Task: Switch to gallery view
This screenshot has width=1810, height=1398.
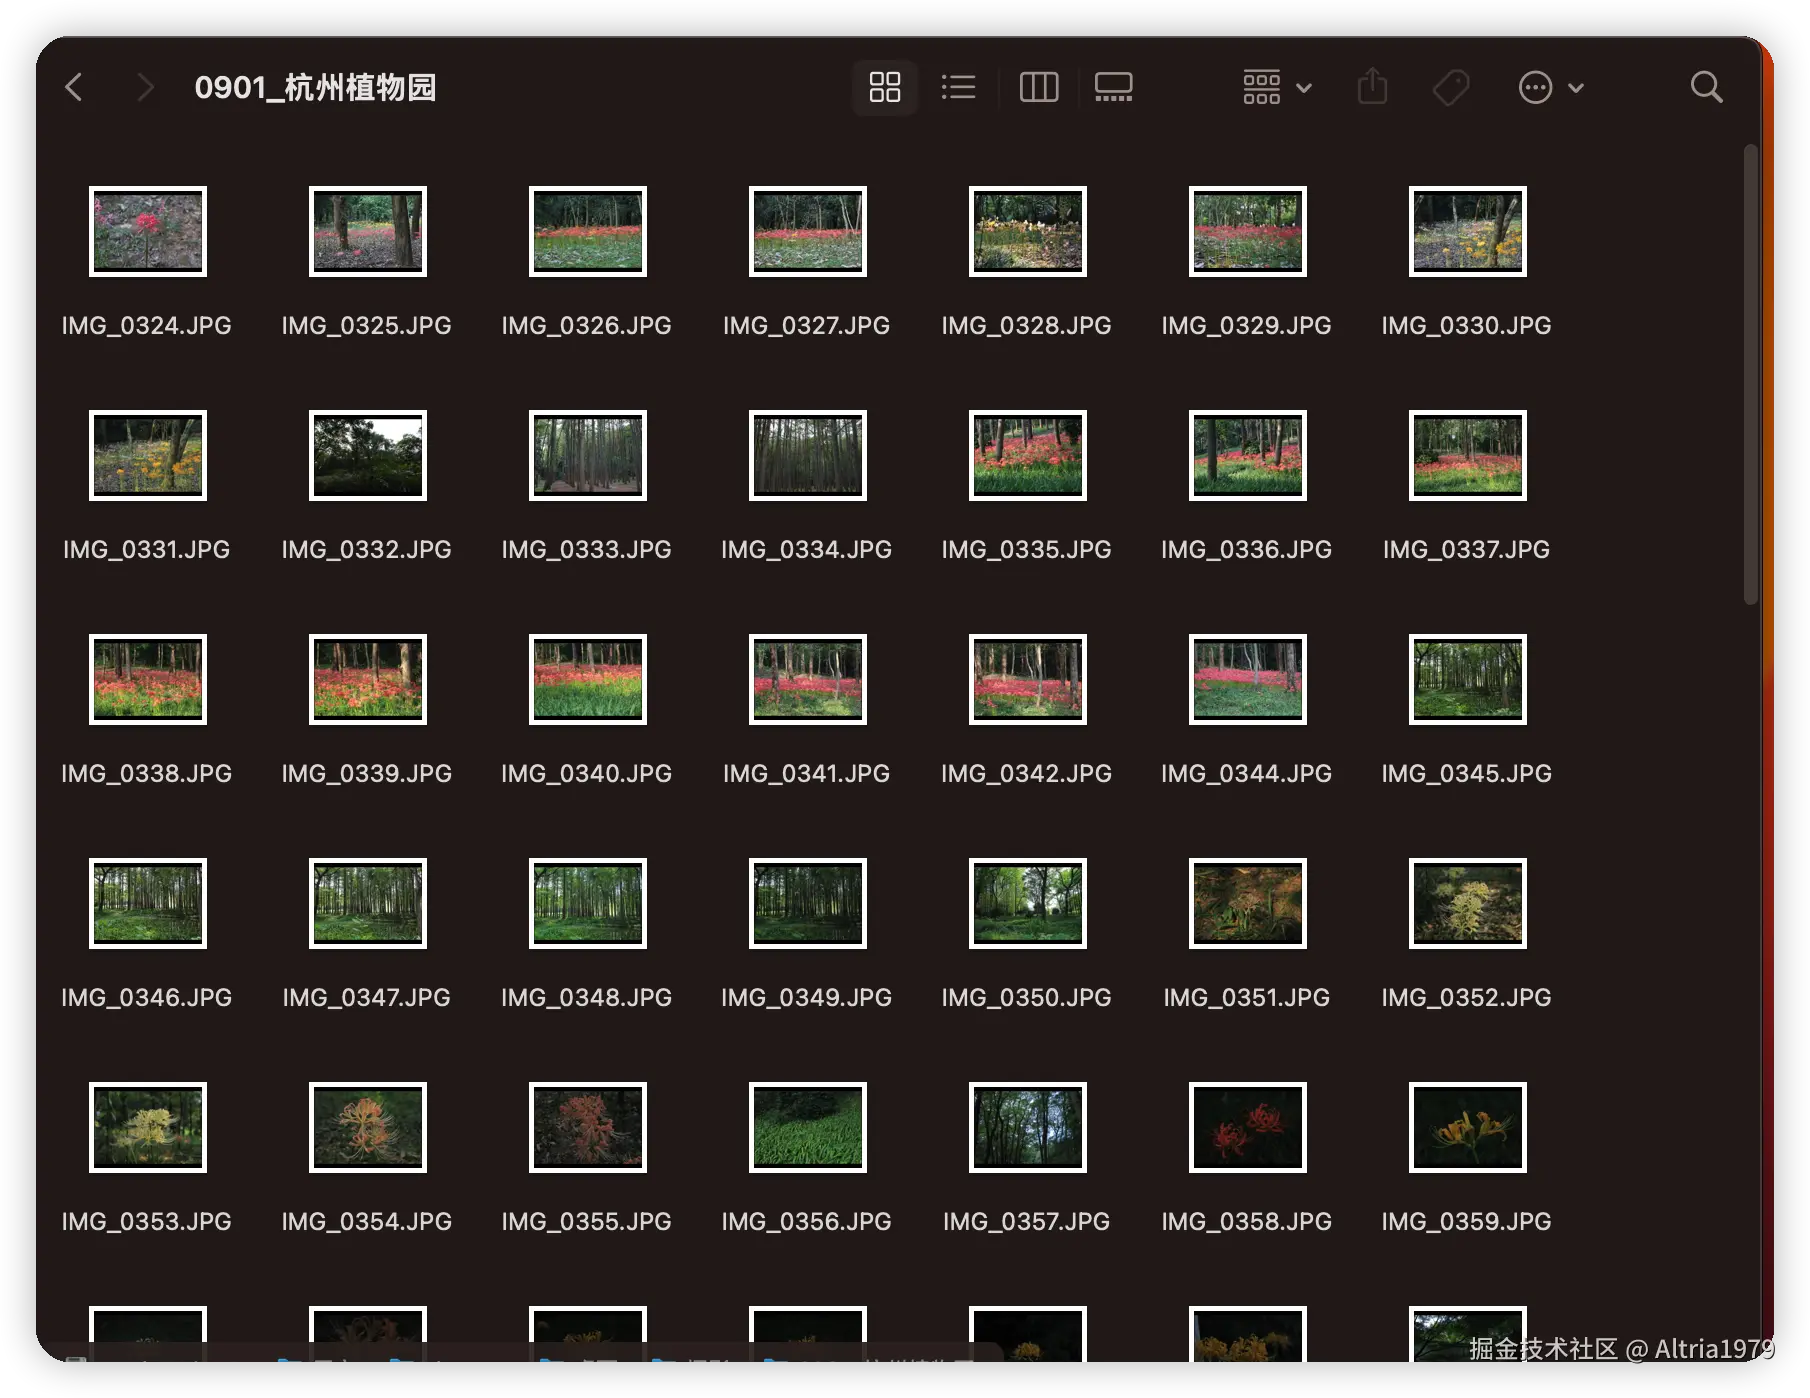Action: pyautogui.click(x=1113, y=87)
